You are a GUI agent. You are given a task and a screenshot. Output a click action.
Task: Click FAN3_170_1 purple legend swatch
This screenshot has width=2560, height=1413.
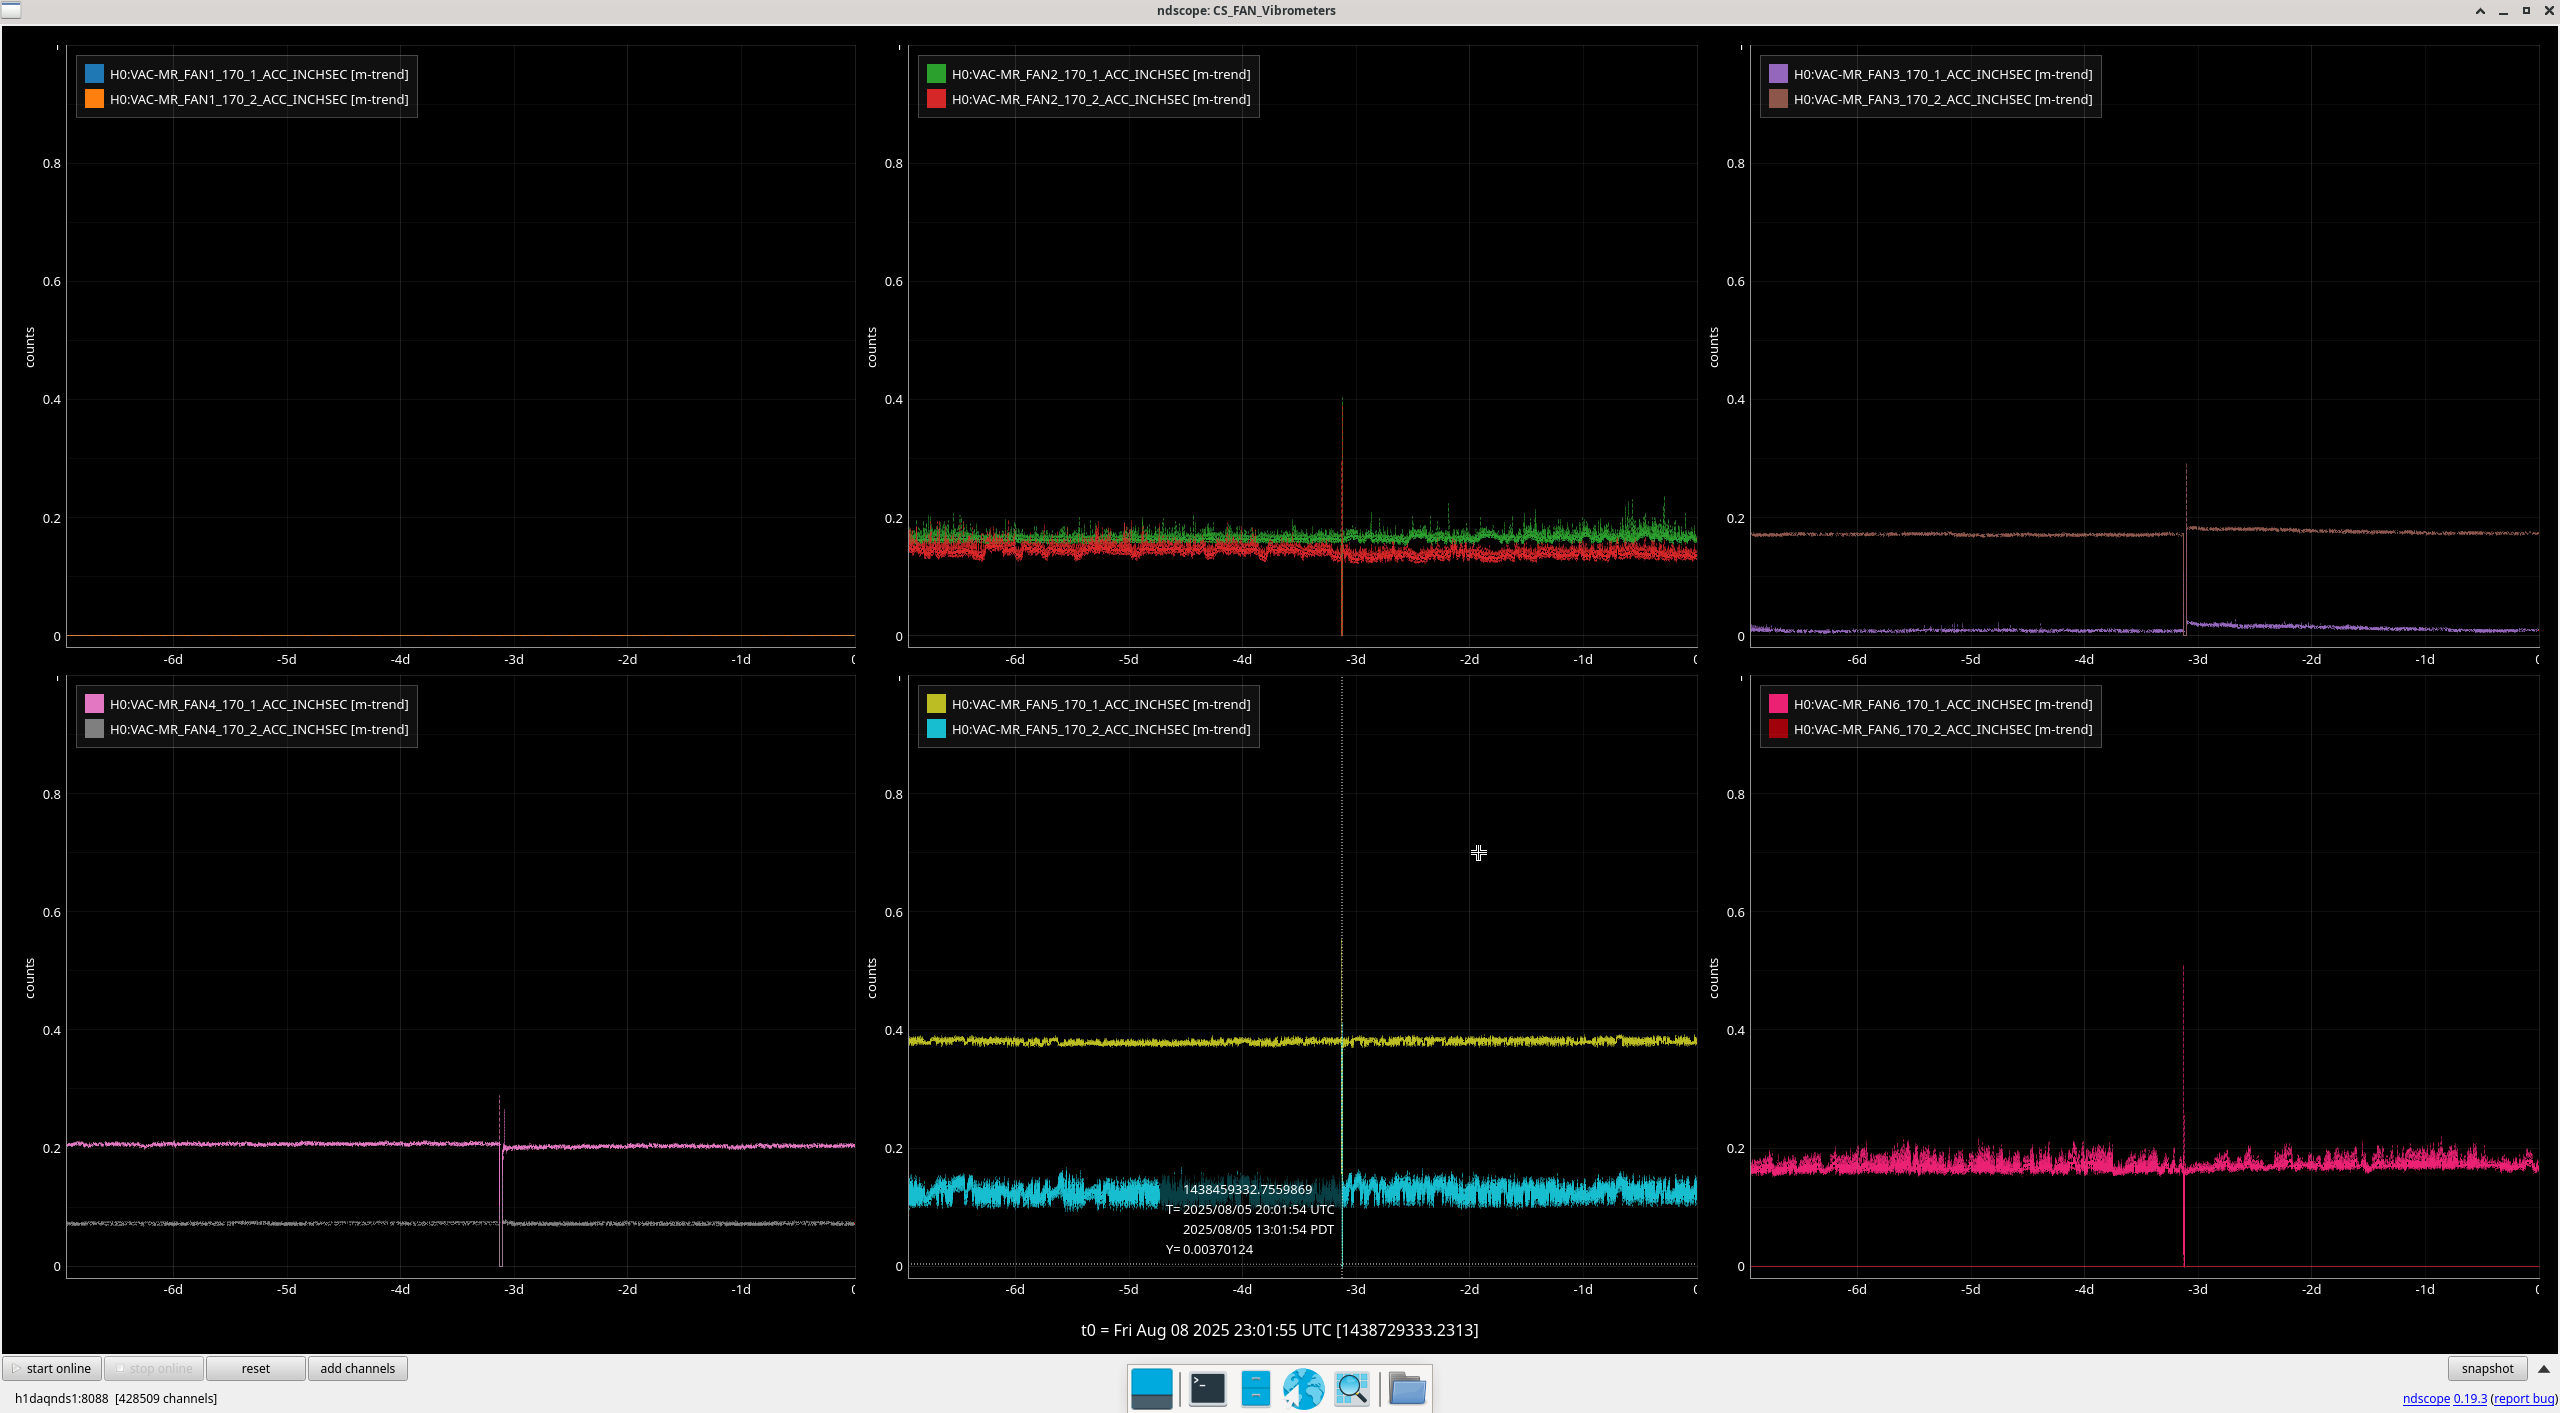point(1778,74)
